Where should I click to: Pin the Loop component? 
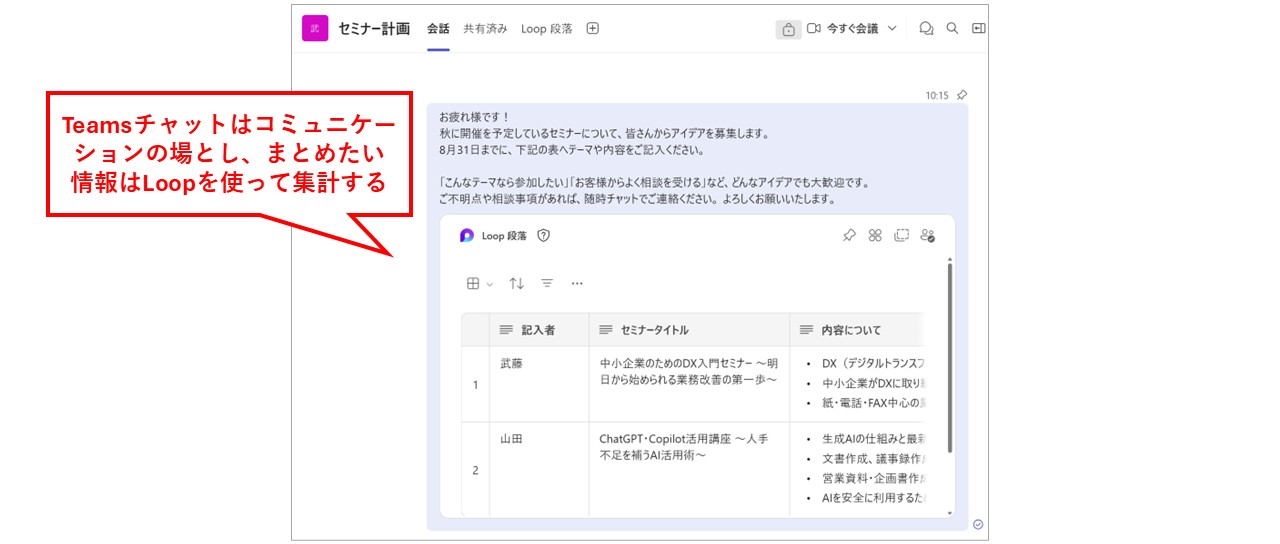849,236
